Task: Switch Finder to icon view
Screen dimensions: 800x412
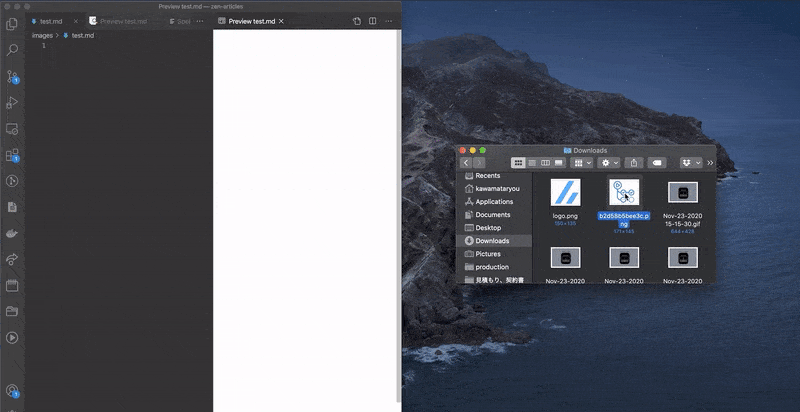Action: 518,163
